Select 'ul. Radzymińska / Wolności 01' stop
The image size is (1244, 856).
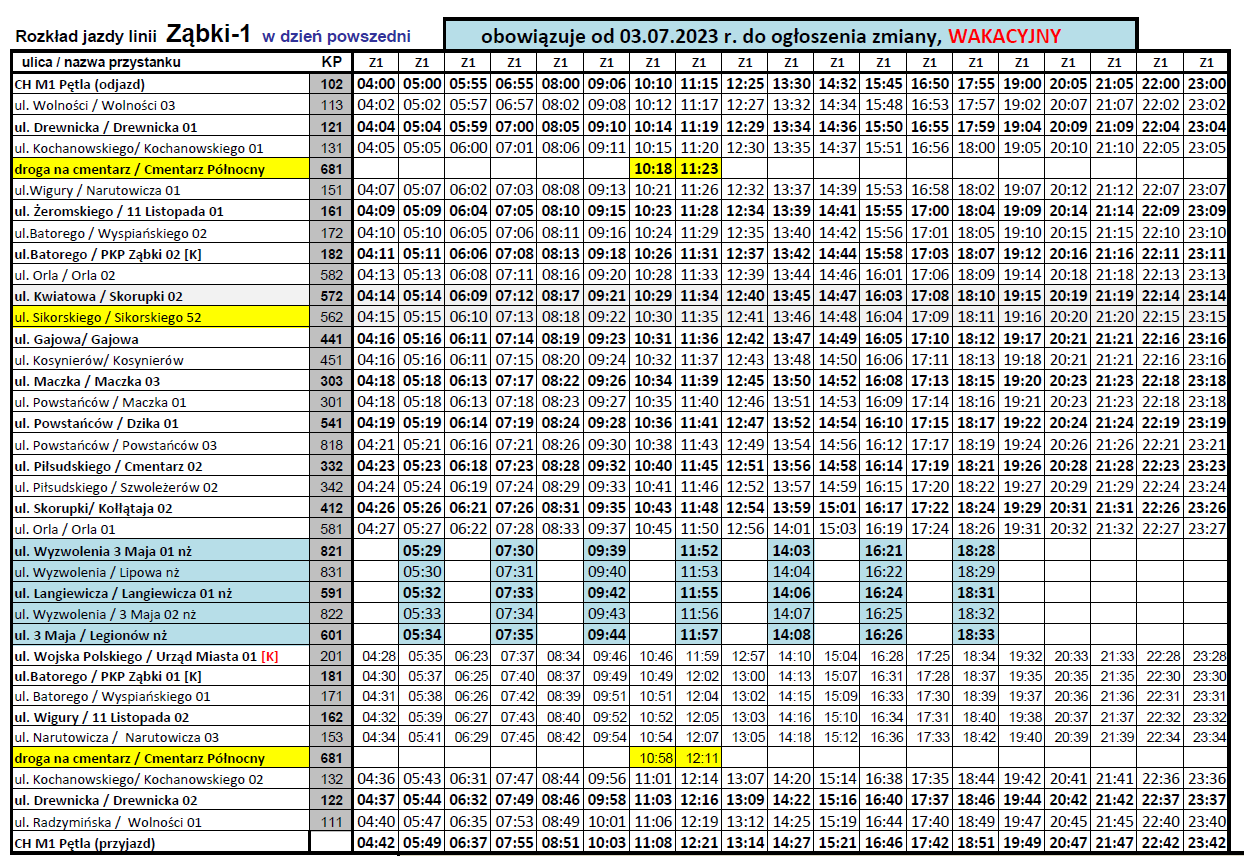tap(107, 822)
